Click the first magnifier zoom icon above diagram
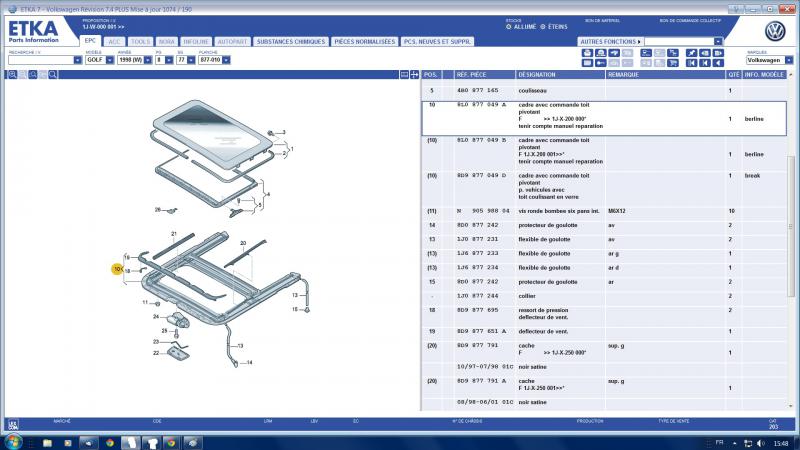The image size is (800, 450). (x=12, y=74)
